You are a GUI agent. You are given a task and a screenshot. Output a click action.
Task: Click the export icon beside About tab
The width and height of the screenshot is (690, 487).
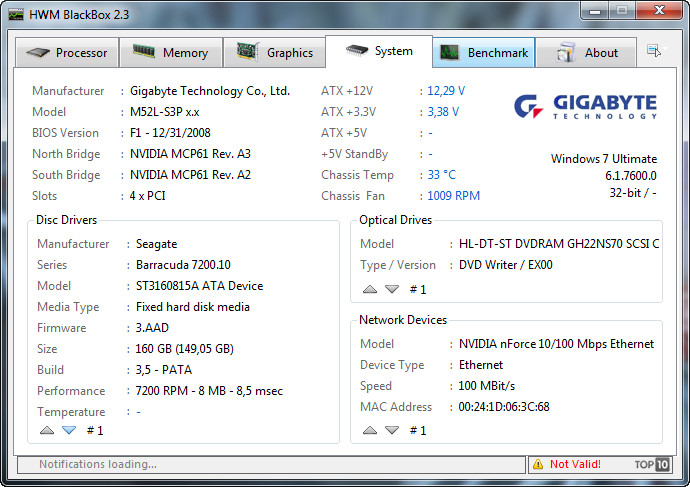[653, 51]
